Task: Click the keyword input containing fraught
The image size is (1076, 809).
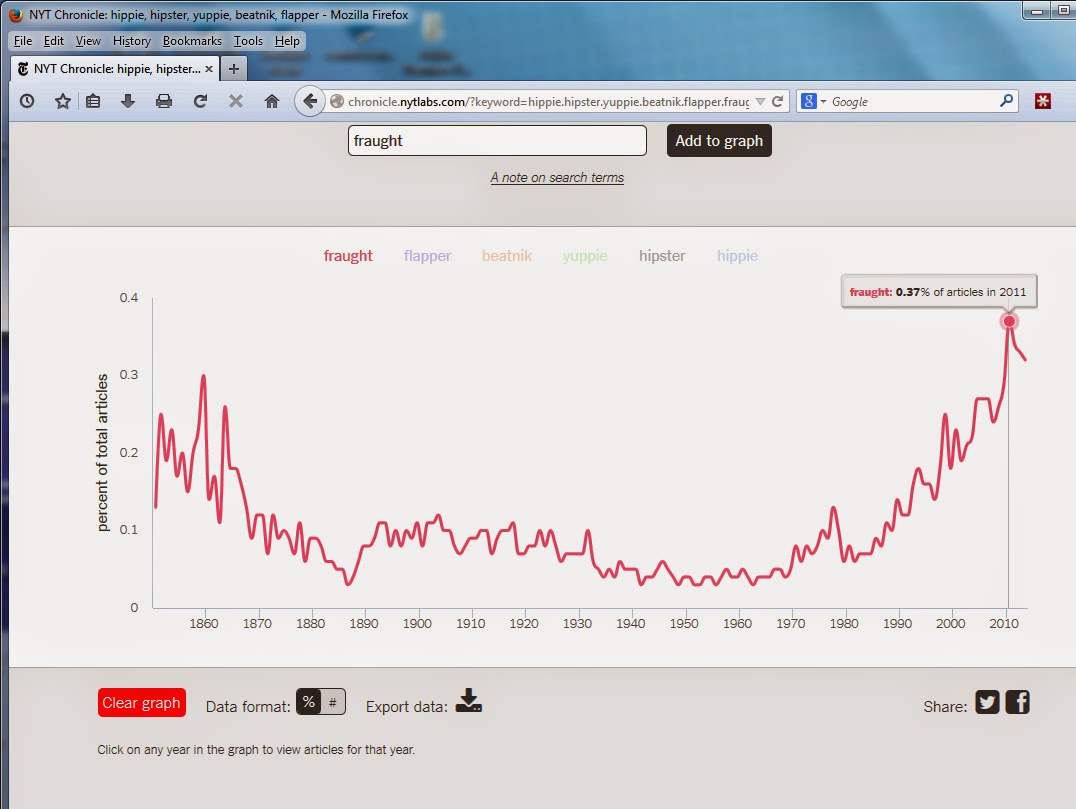Action: (497, 141)
